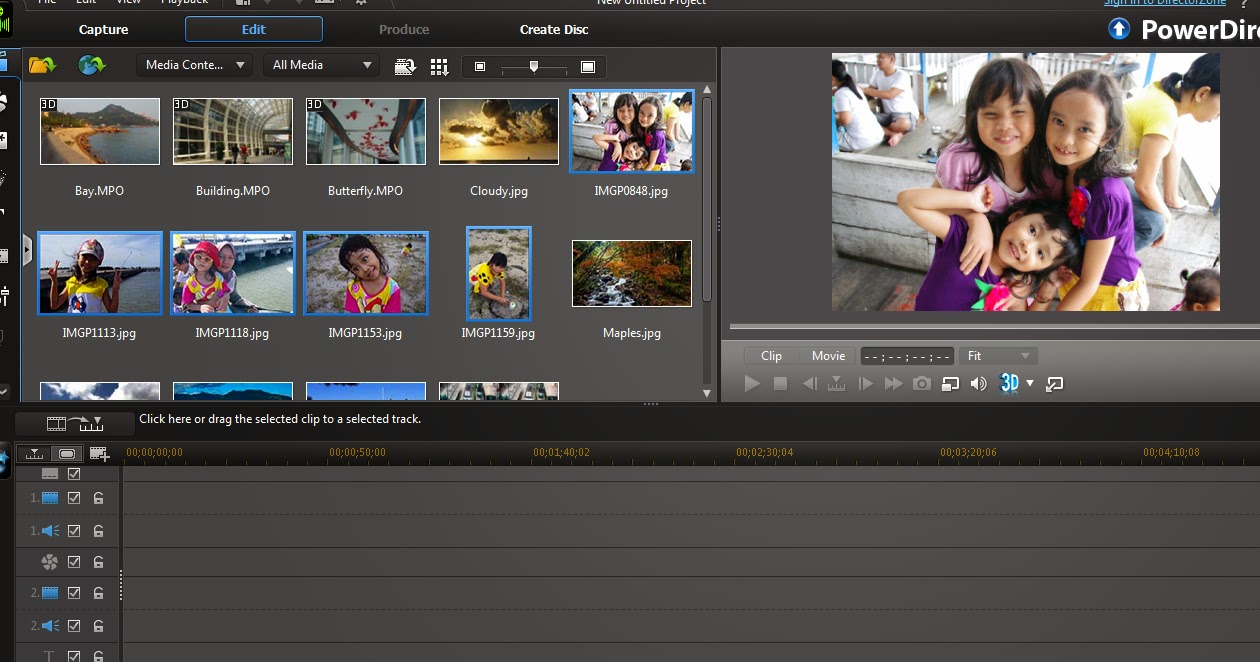Unlock or lock video track 1
Image resolution: width=1260 pixels, height=662 pixels.
[x=98, y=498]
